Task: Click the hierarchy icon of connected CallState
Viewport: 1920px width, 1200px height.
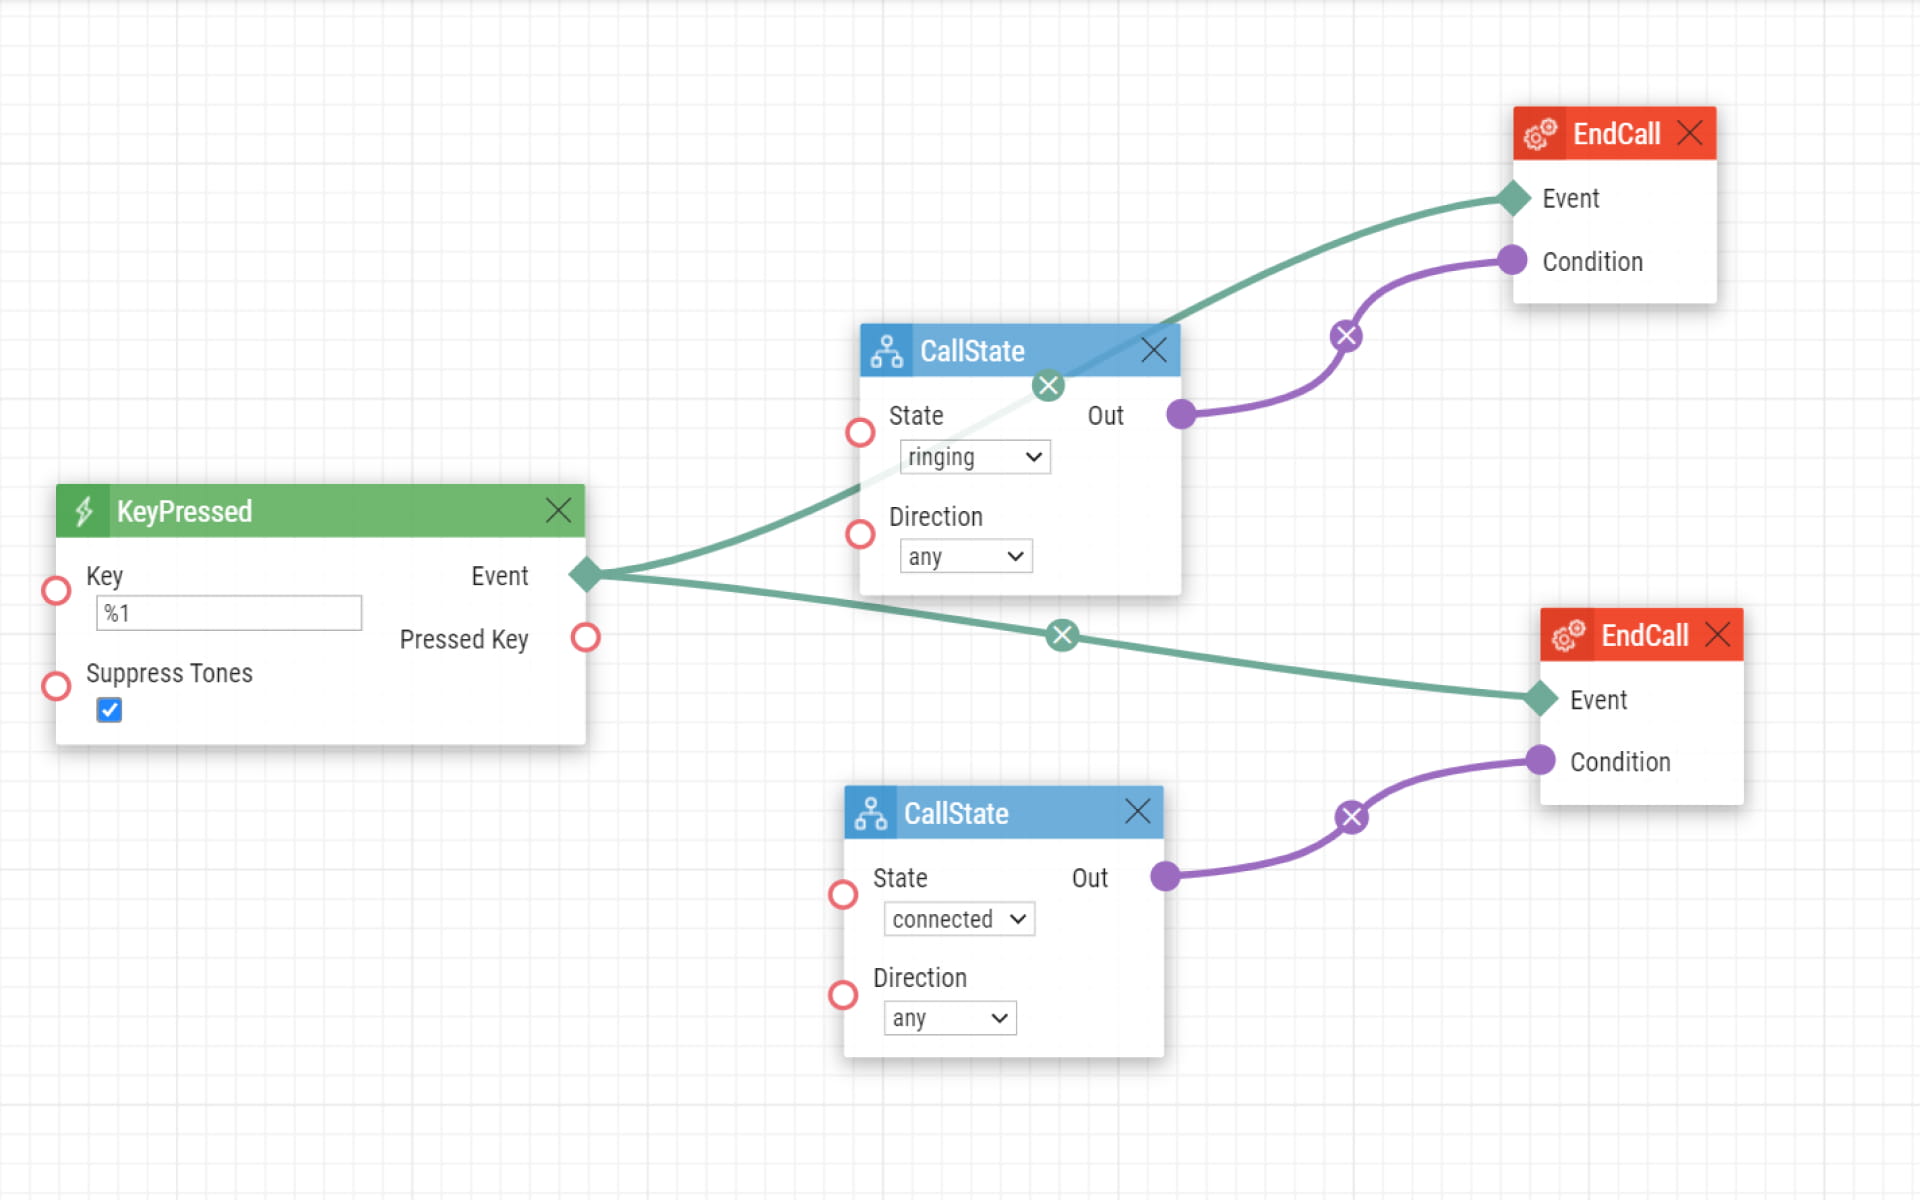Action: tap(870, 813)
